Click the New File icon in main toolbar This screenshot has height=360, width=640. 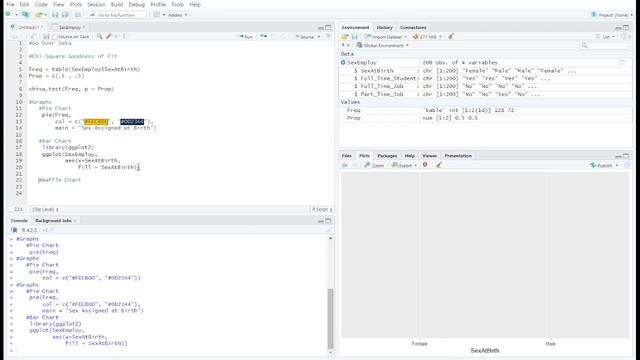[x=8, y=15]
